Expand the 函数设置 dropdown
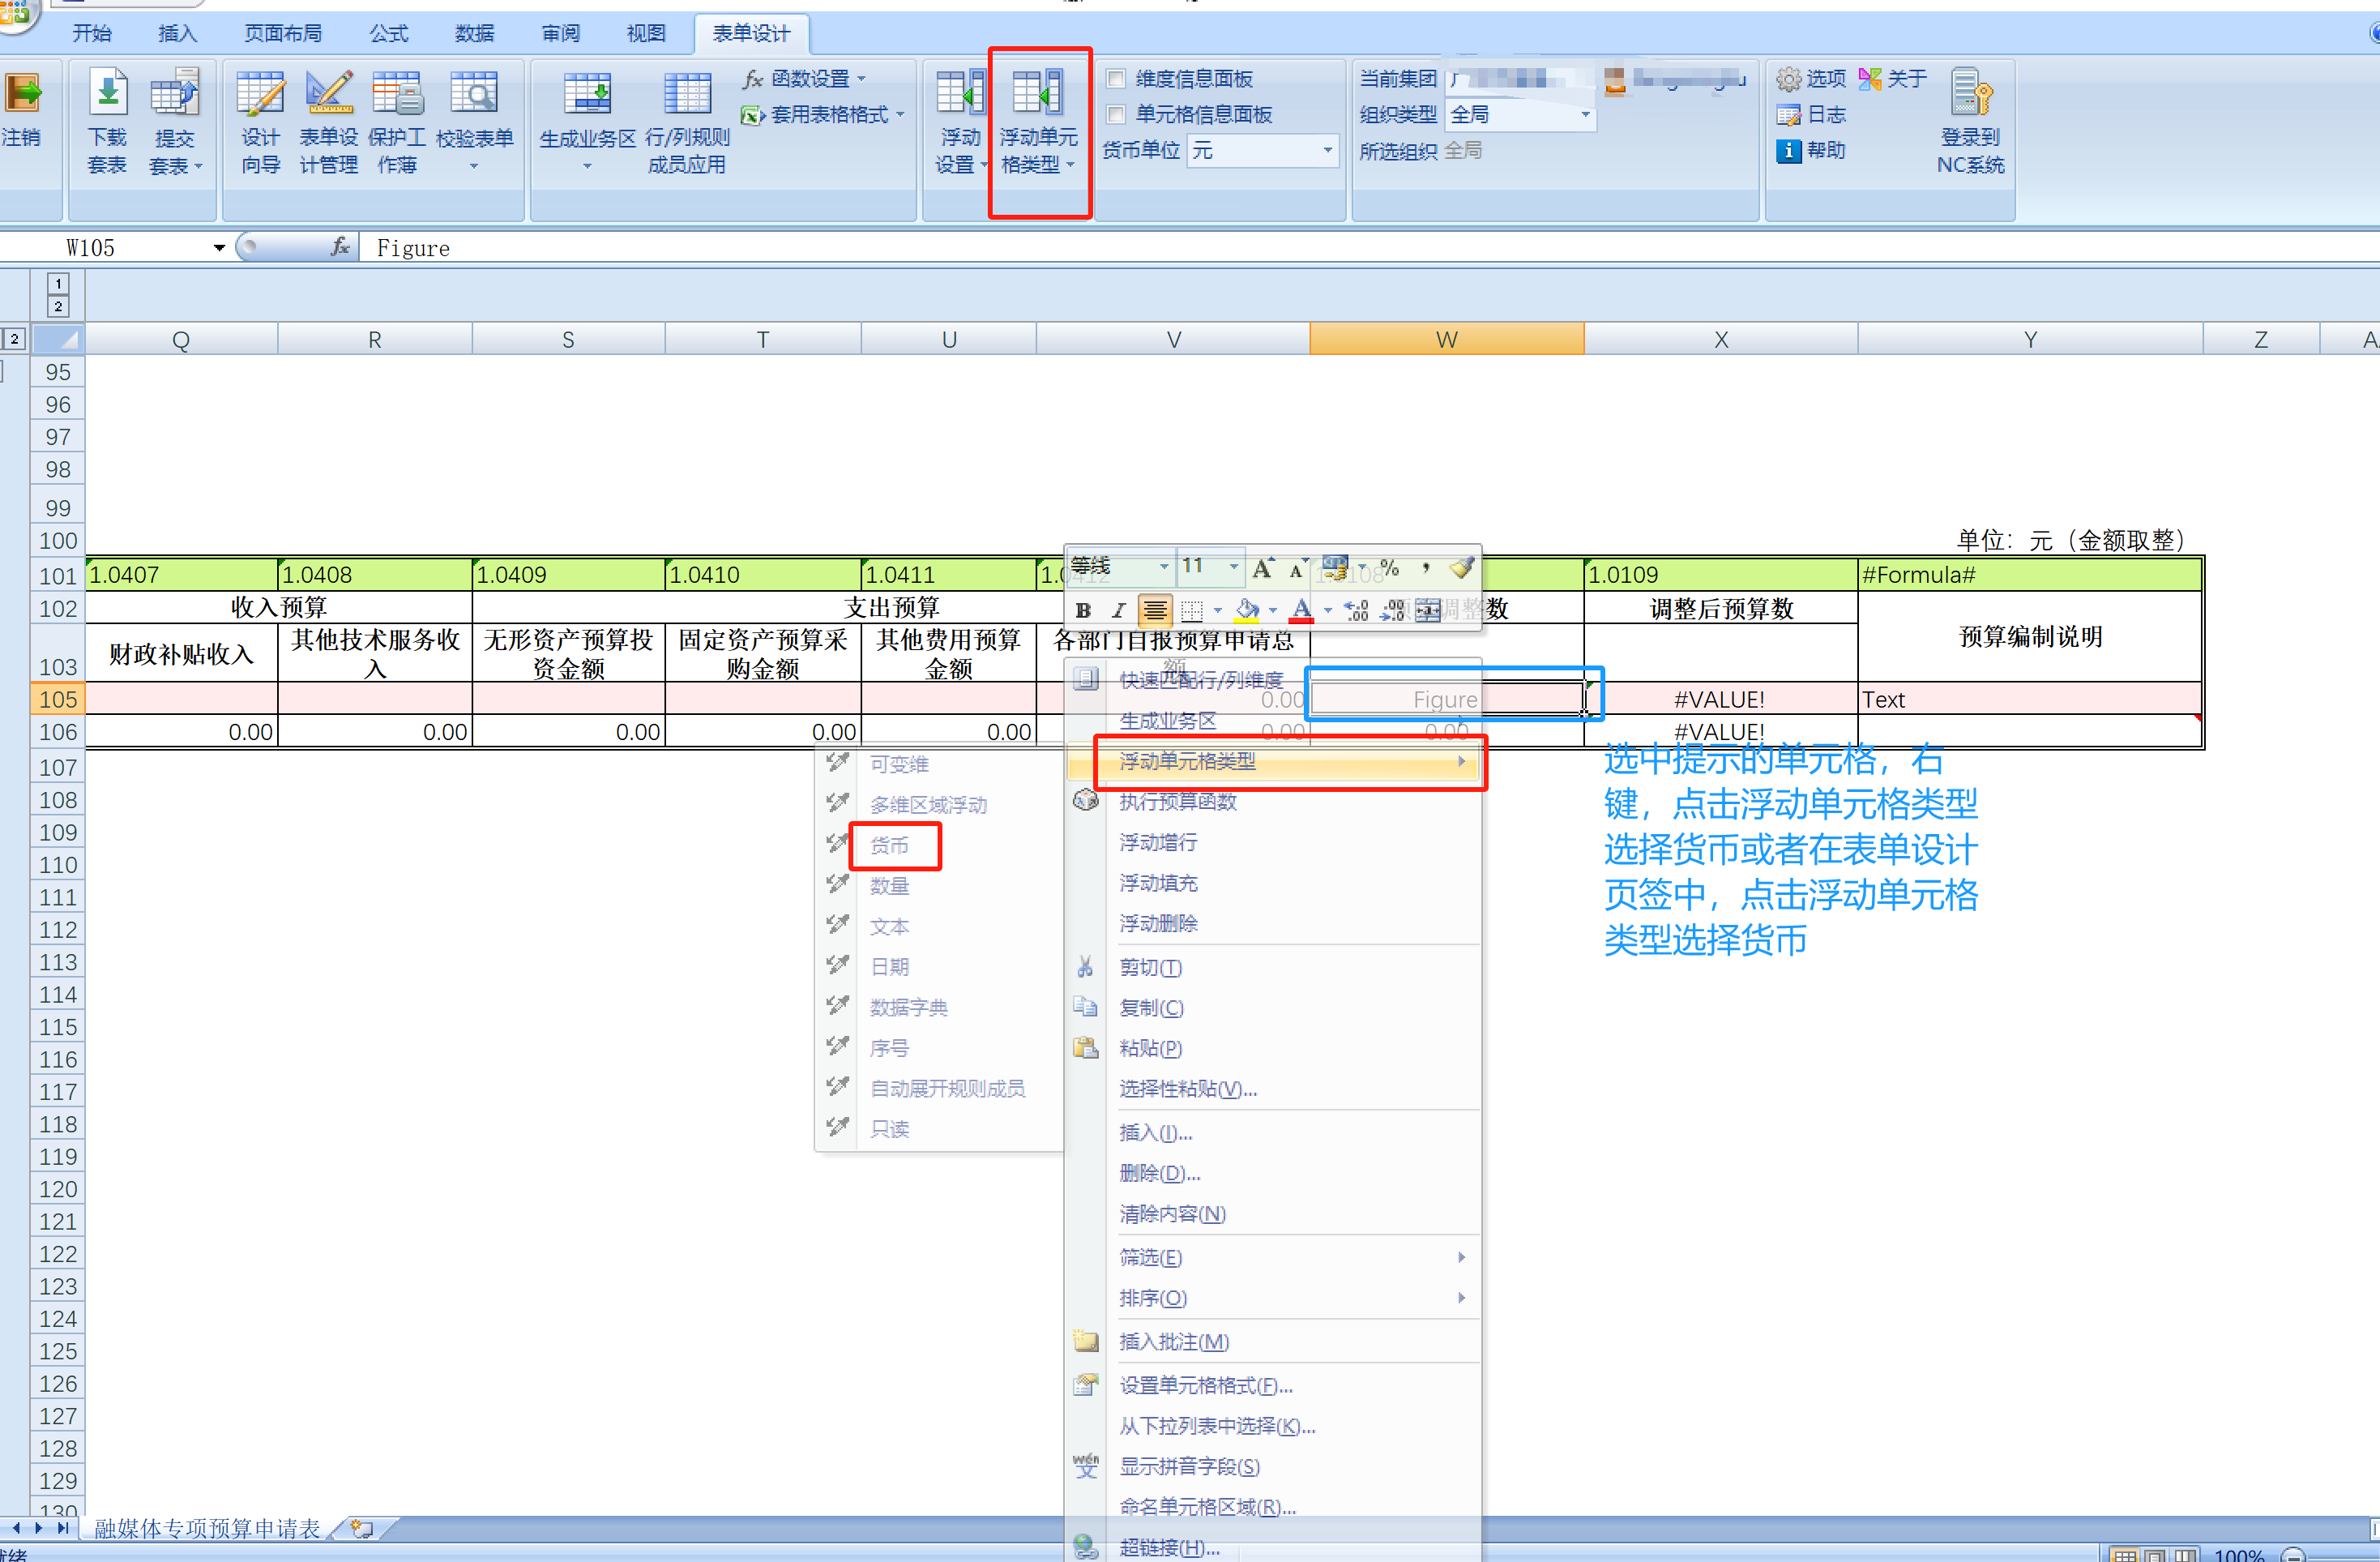Image resolution: width=2380 pixels, height=1562 pixels. [x=861, y=78]
